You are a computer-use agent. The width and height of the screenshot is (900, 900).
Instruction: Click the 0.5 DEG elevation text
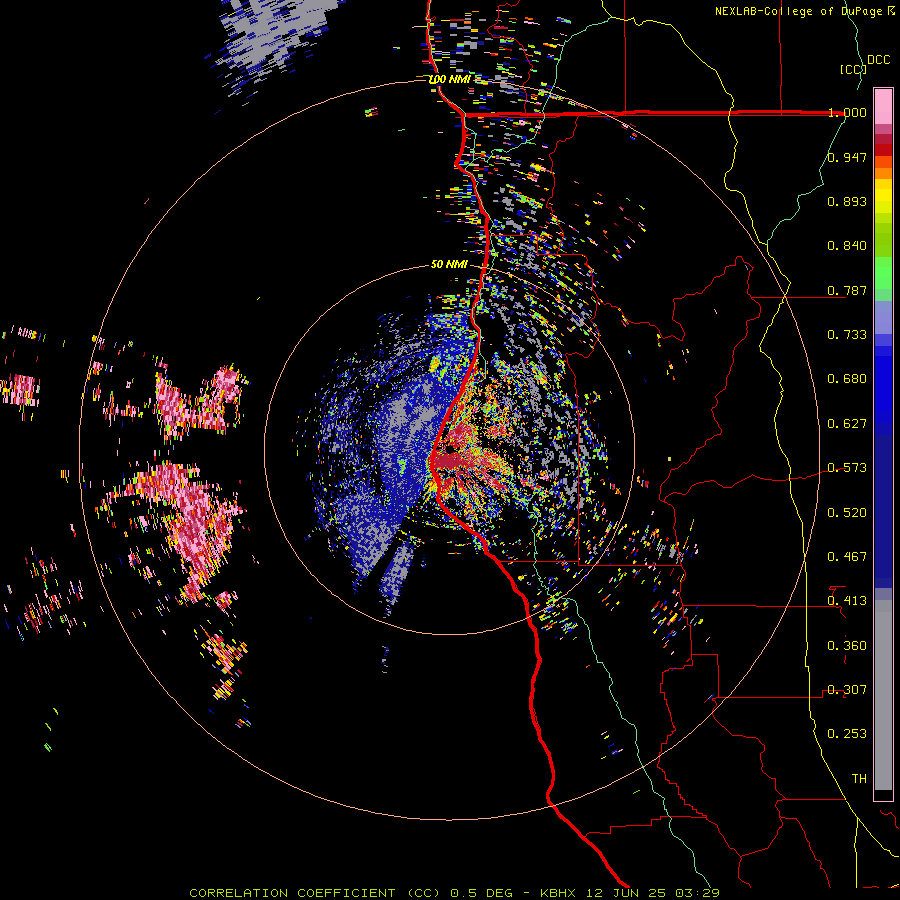pyautogui.click(x=480, y=893)
